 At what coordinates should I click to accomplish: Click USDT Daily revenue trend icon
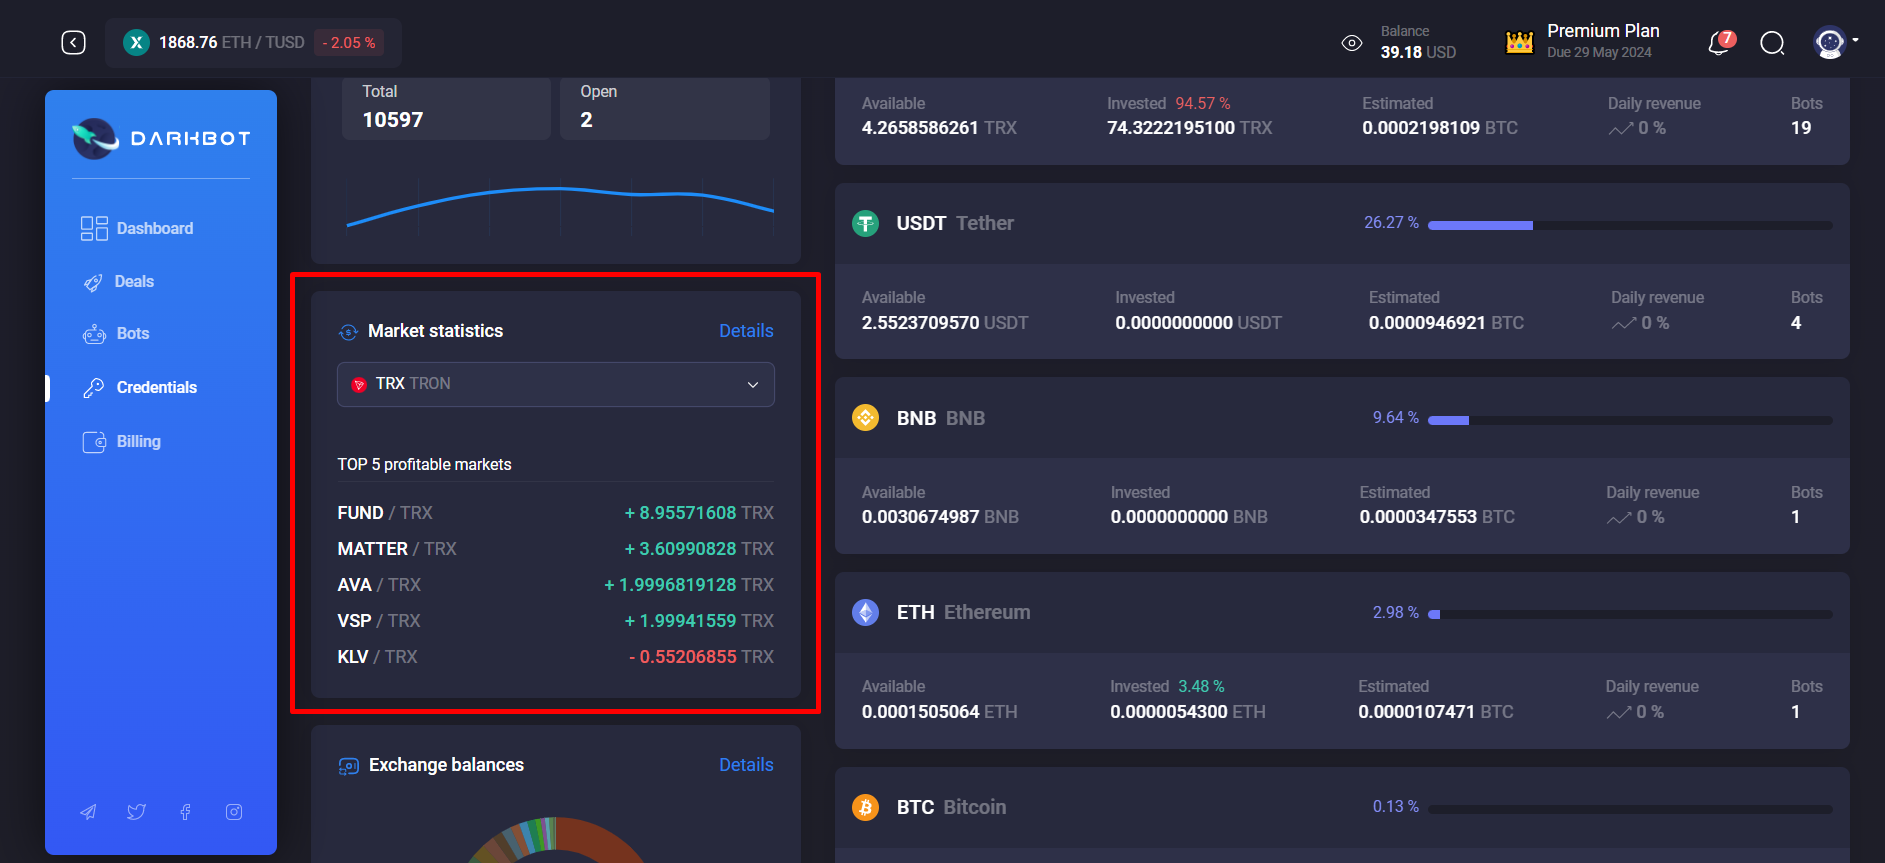(x=1623, y=323)
